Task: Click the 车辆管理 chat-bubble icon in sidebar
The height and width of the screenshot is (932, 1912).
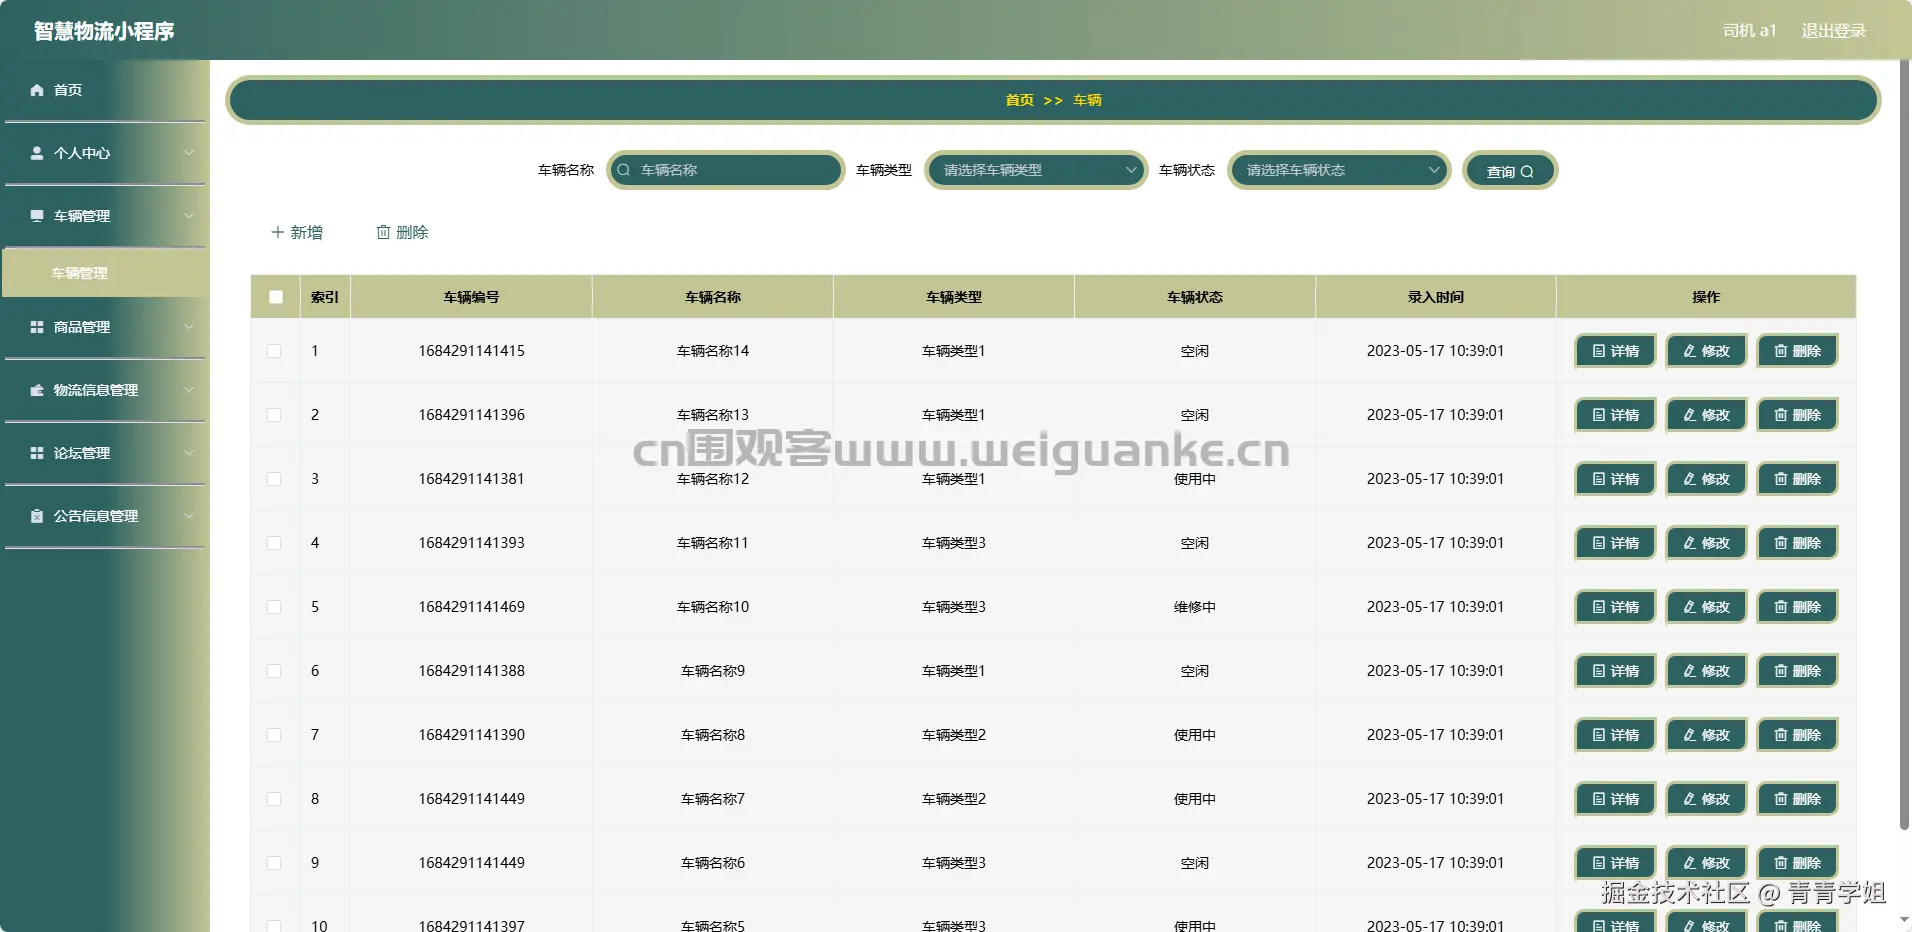Action: (x=37, y=216)
